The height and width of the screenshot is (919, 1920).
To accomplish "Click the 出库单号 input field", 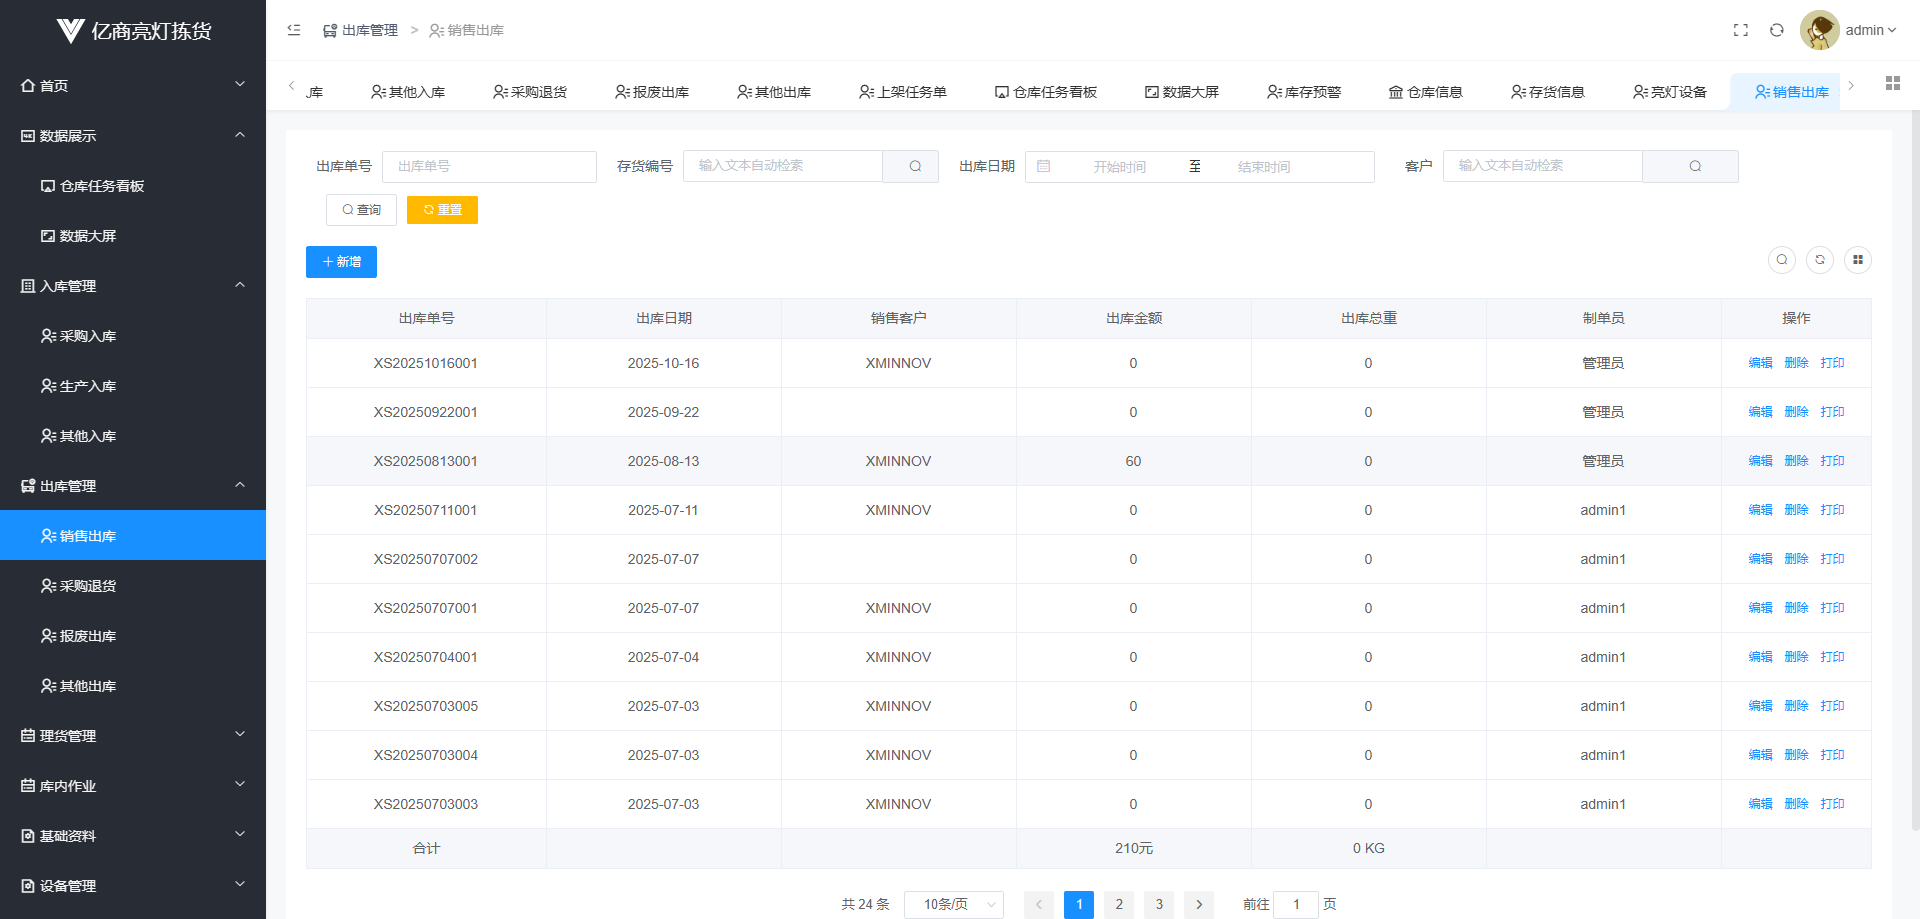I will coord(489,166).
